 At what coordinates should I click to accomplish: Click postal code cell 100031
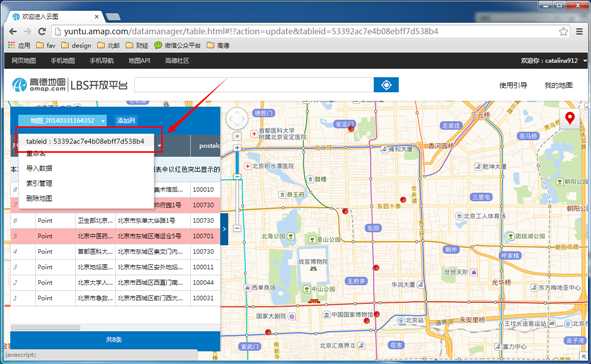pyautogui.click(x=203, y=298)
